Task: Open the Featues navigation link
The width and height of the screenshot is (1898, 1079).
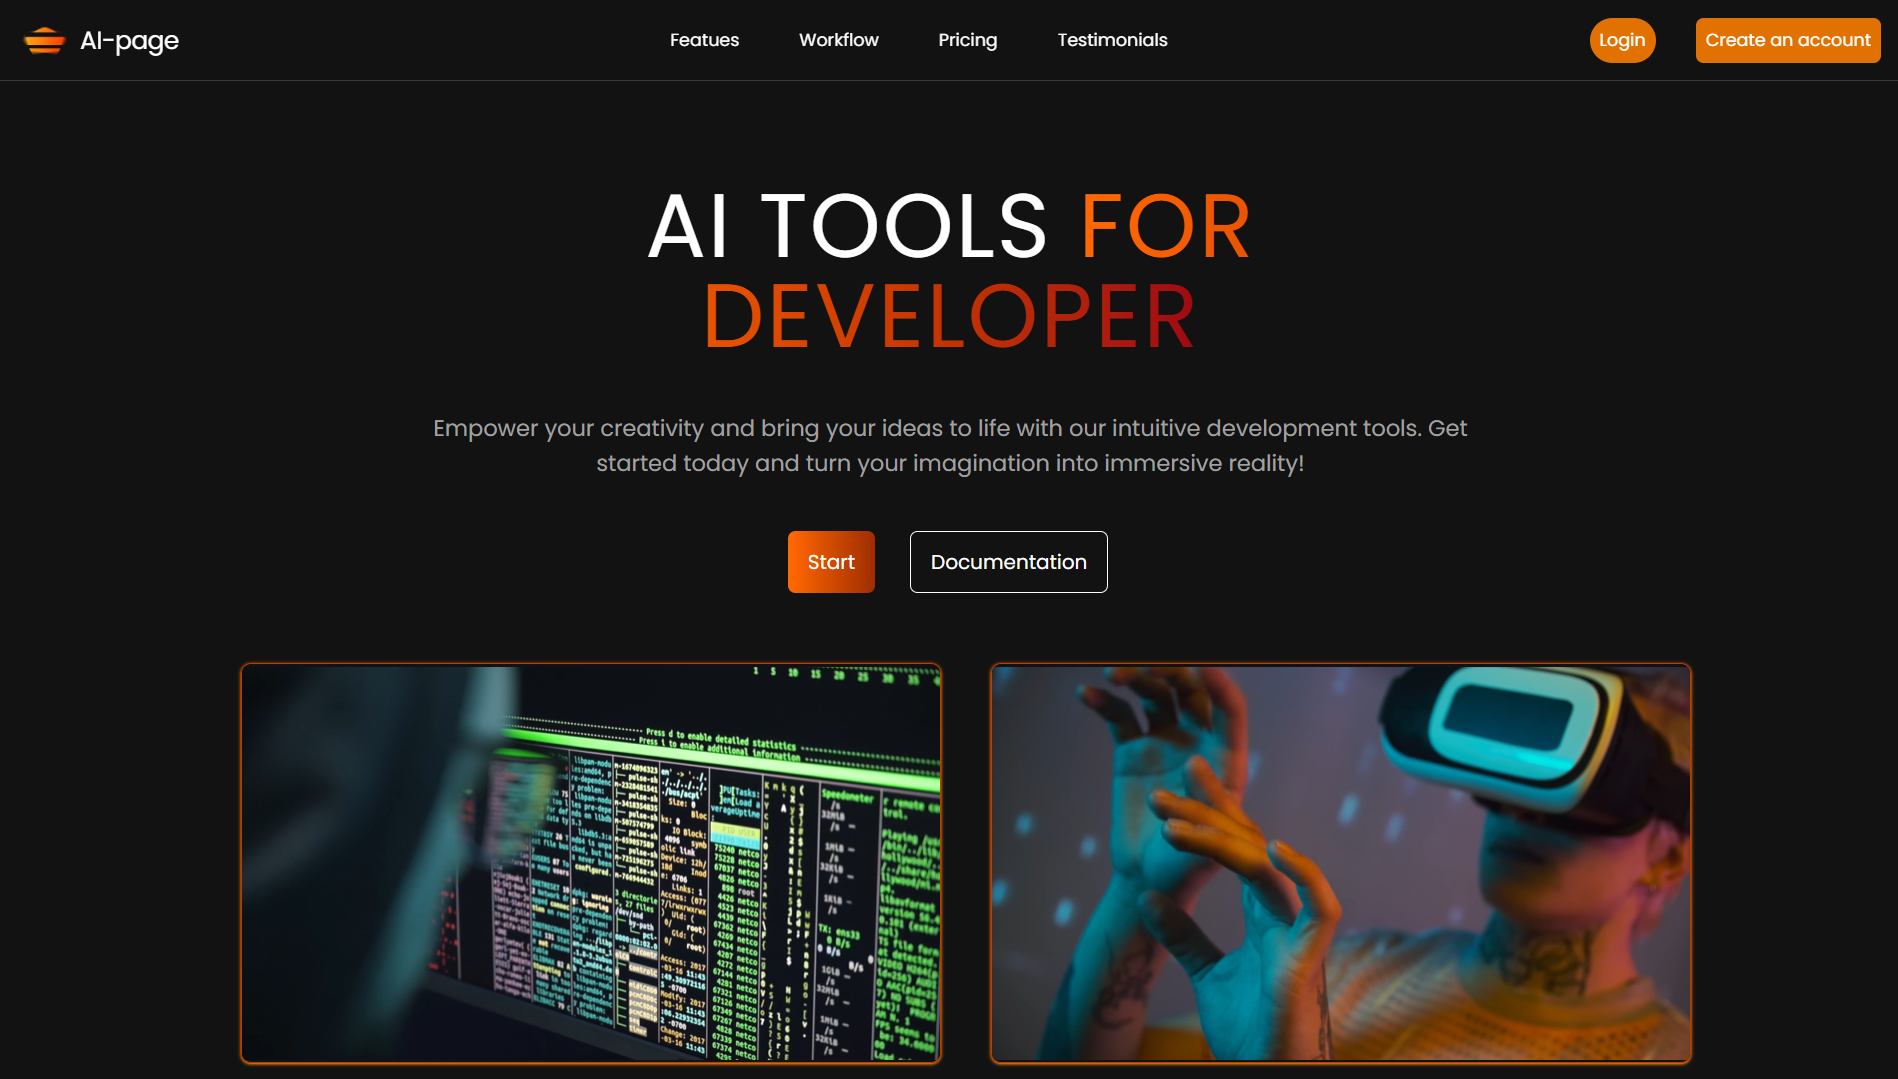Action: click(704, 40)
